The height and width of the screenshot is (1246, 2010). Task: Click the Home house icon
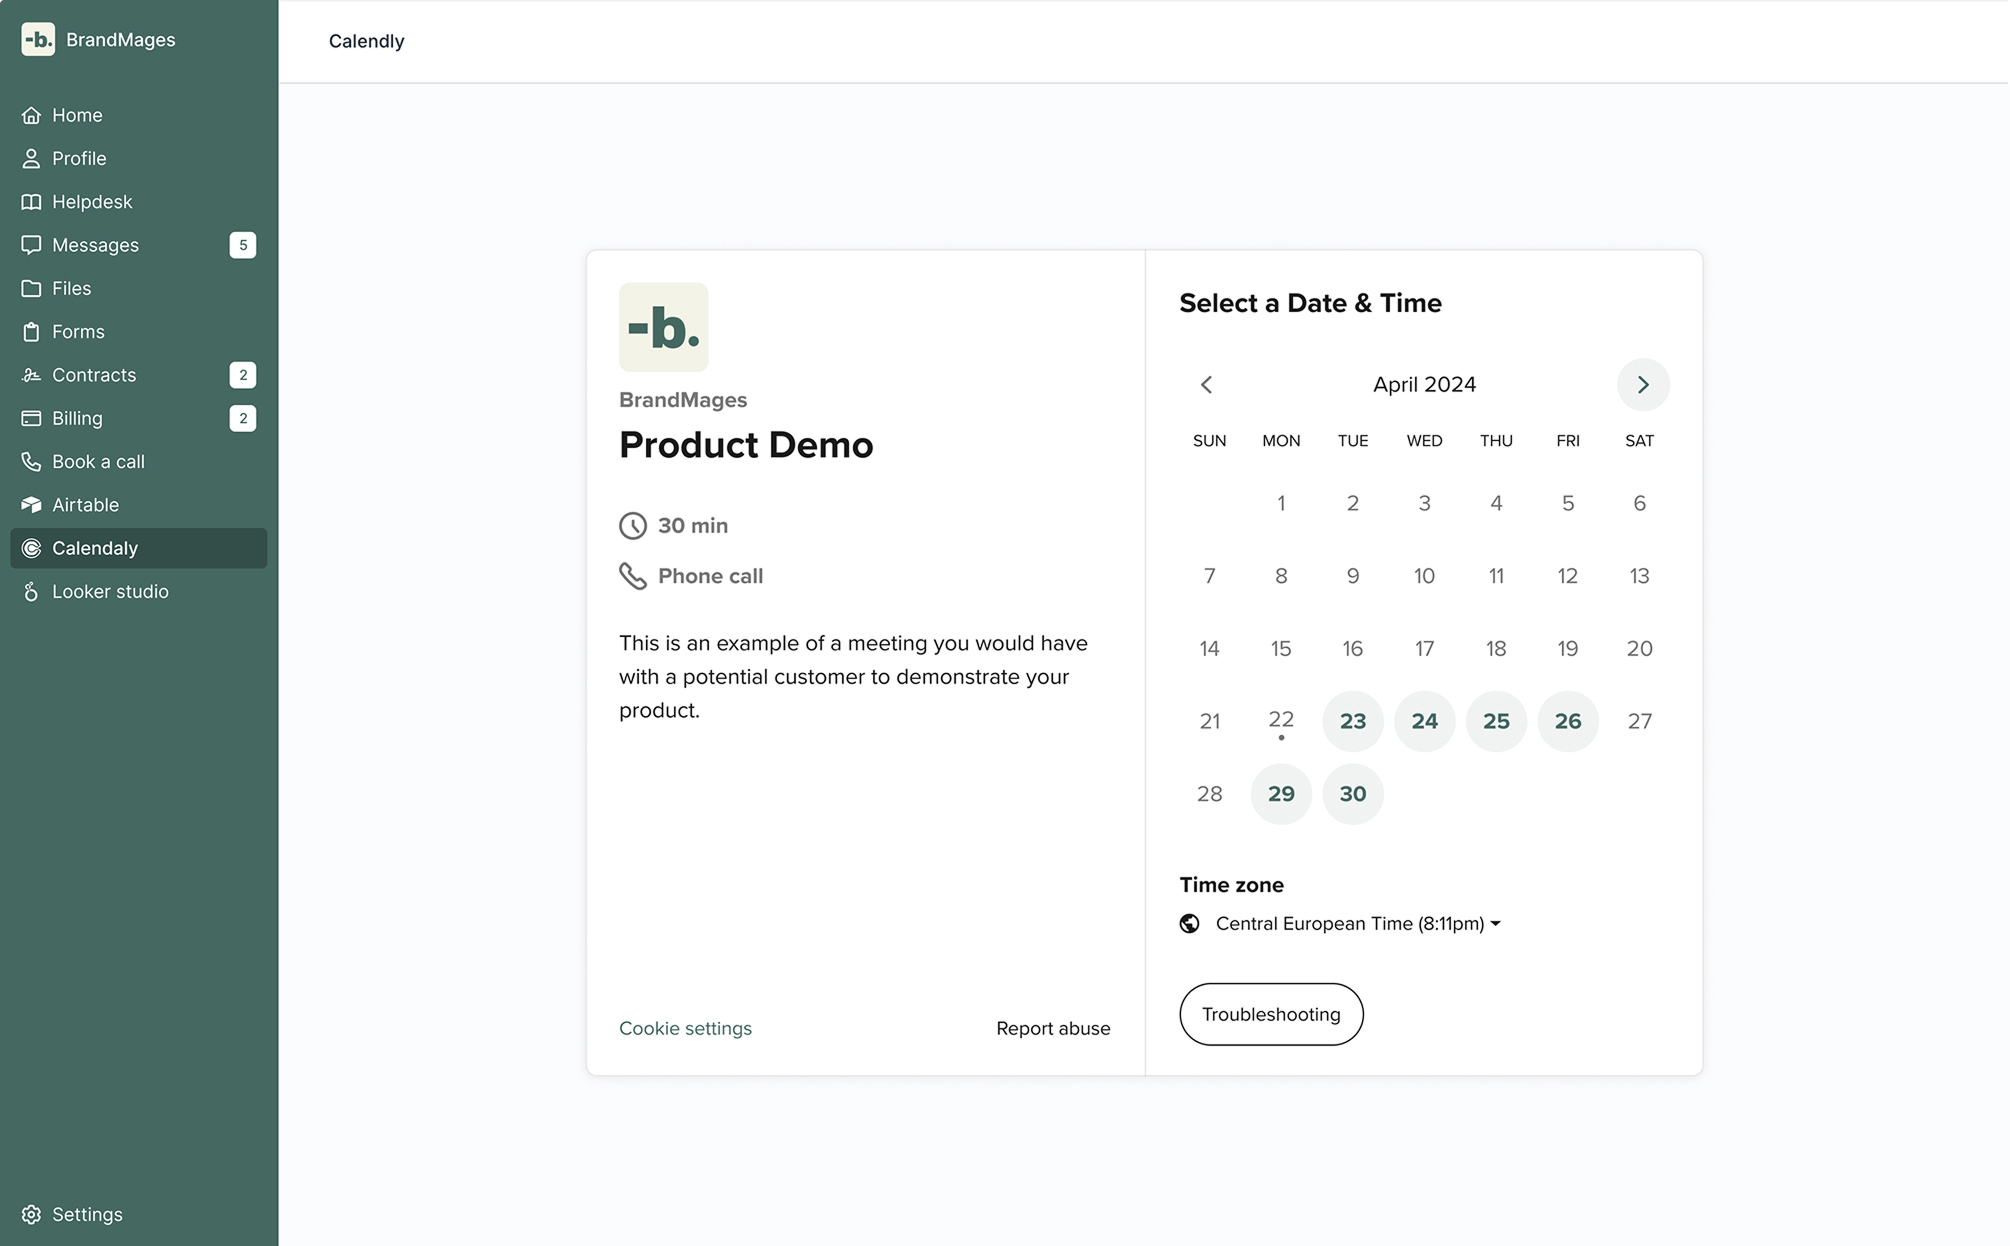[x=31, y=115]
